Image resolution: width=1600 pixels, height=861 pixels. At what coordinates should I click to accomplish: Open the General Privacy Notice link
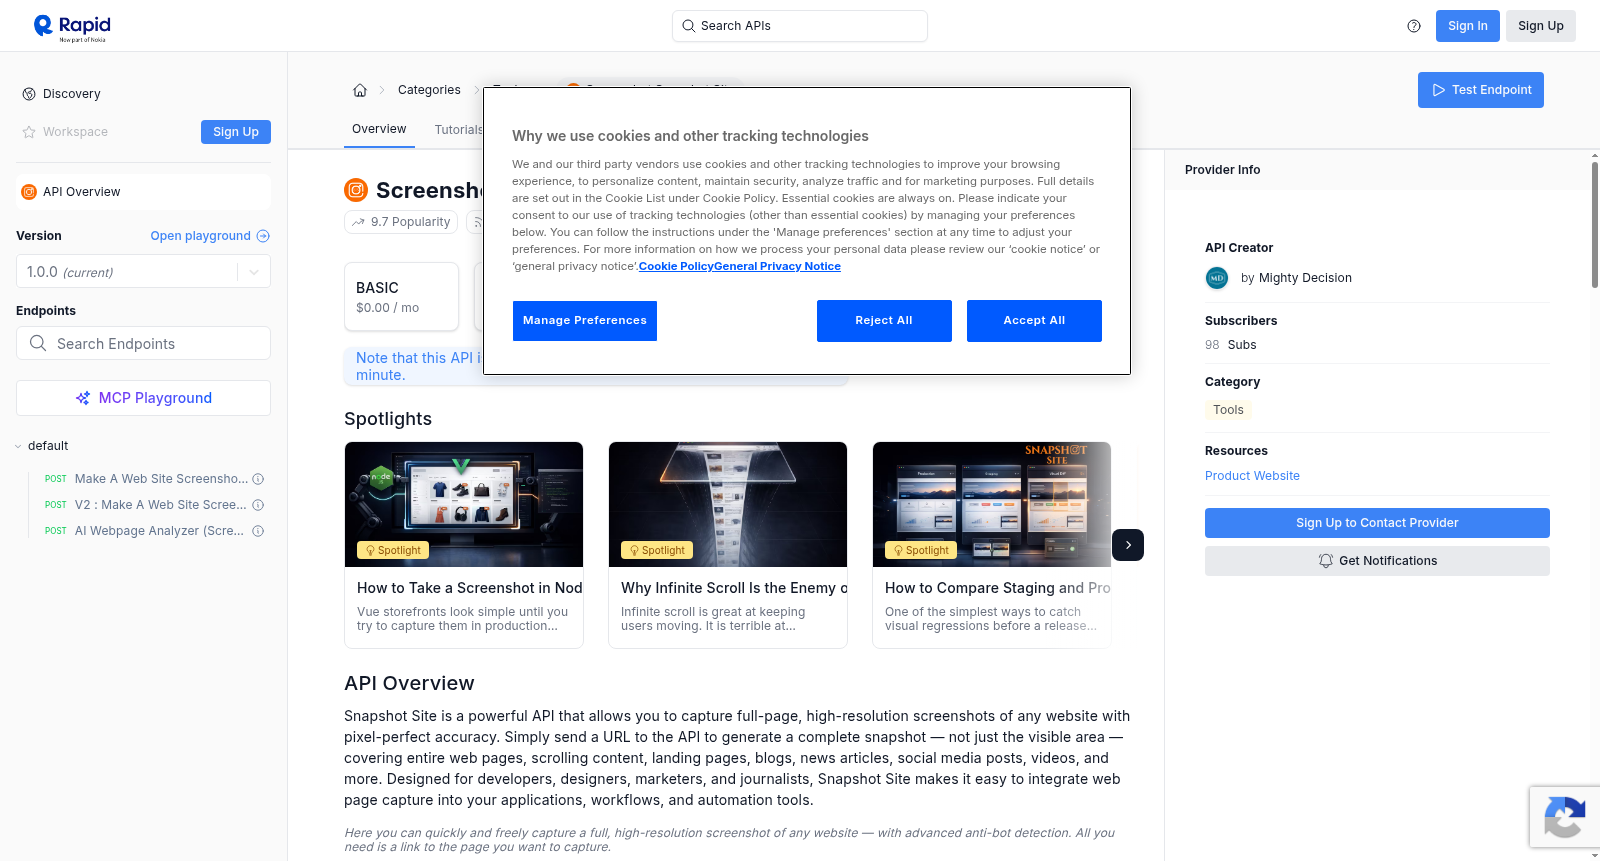[777, 266]
